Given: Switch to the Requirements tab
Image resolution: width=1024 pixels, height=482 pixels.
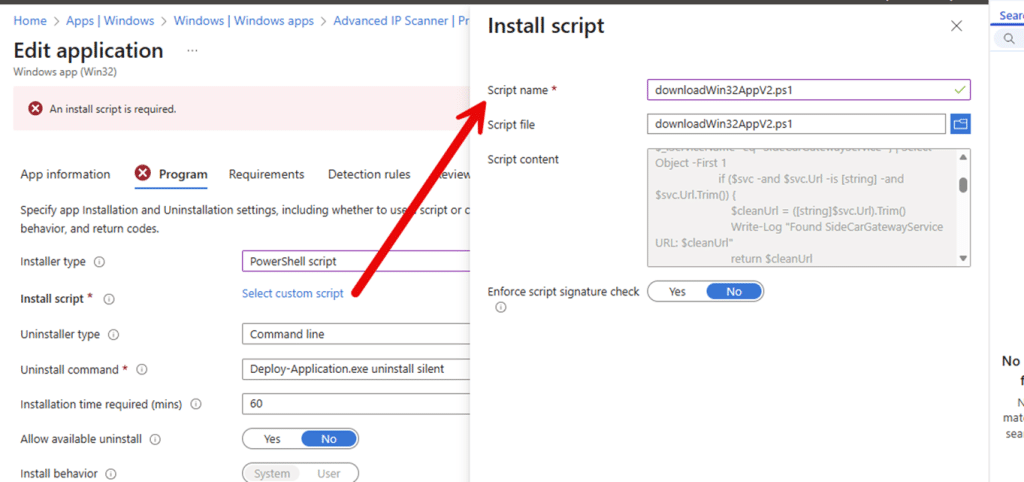Looking at the screenshot, I should (266, 174).
